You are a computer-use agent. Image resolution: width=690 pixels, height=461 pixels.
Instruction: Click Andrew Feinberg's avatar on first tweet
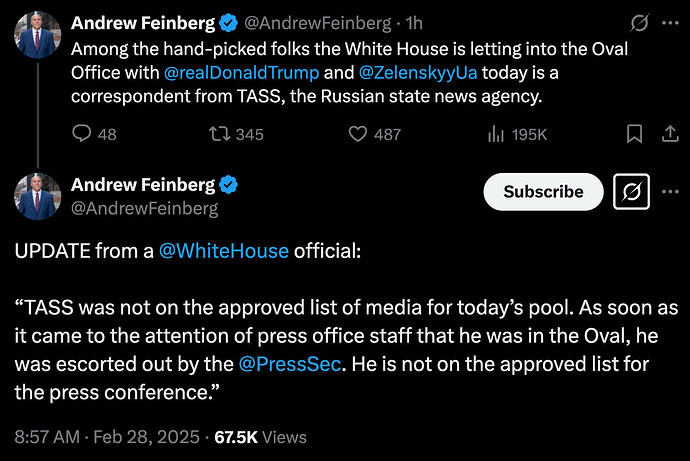37,35
